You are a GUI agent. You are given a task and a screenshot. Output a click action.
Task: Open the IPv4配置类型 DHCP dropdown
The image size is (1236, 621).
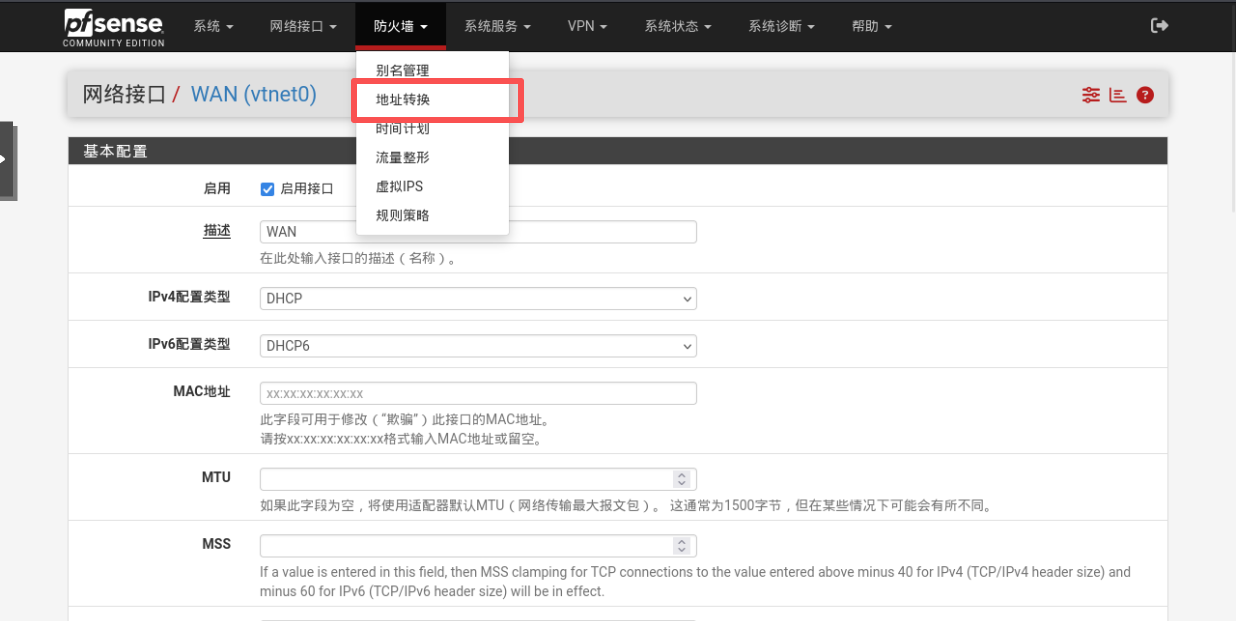(x=477, y=299)
